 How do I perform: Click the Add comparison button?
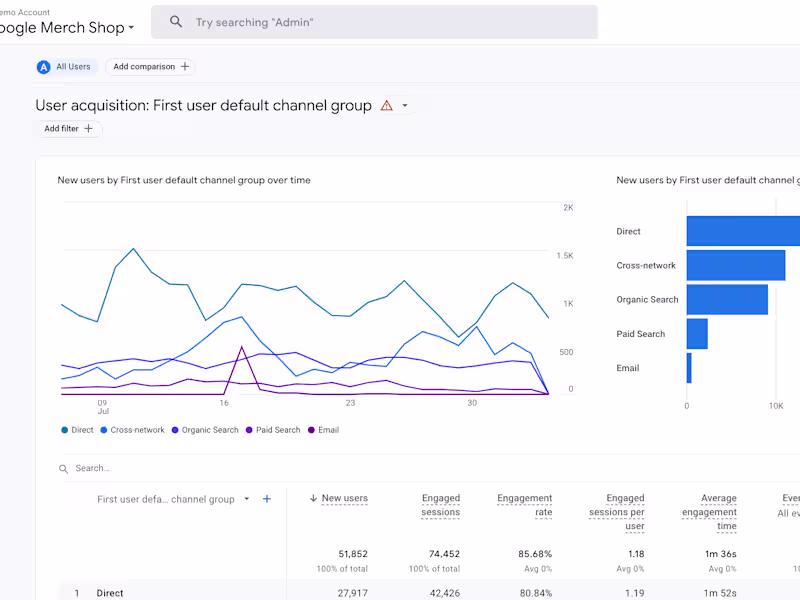(149, 67)
